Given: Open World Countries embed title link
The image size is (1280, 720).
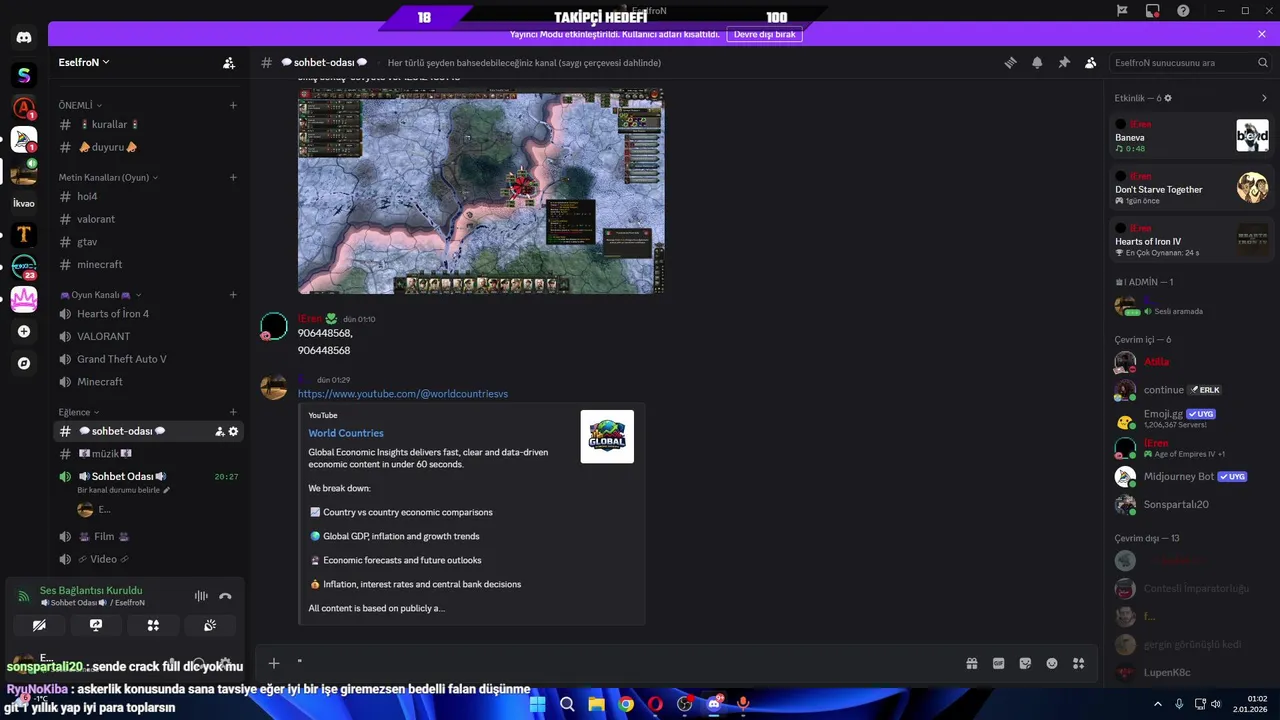Looking at the screenshot, I should 346,433.
